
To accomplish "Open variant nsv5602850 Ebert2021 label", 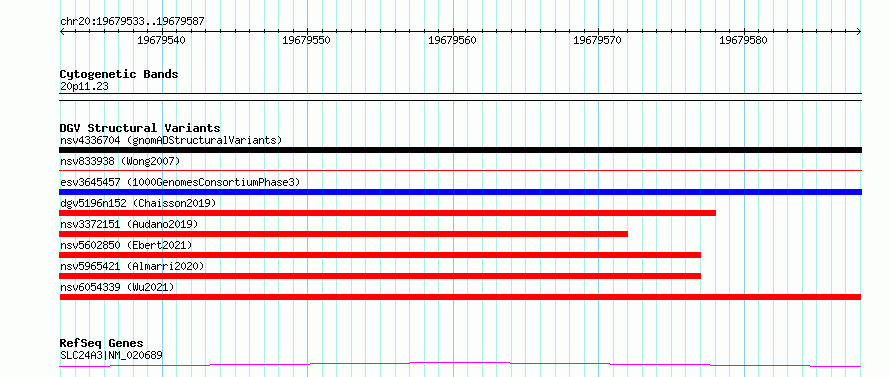I will pyautogui.click(x=126, y=245).
